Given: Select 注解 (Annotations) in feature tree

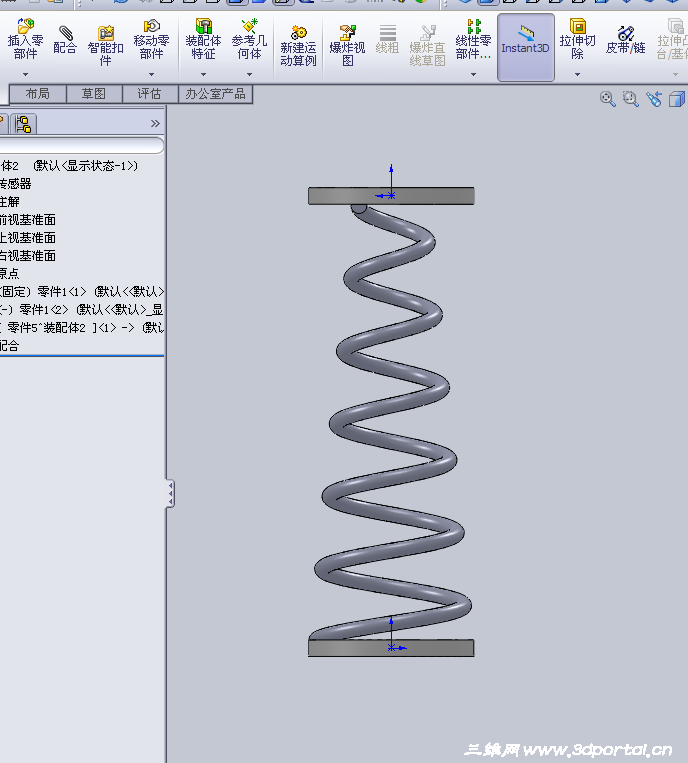Looking at the screenshot, I should tap(10, 202).
